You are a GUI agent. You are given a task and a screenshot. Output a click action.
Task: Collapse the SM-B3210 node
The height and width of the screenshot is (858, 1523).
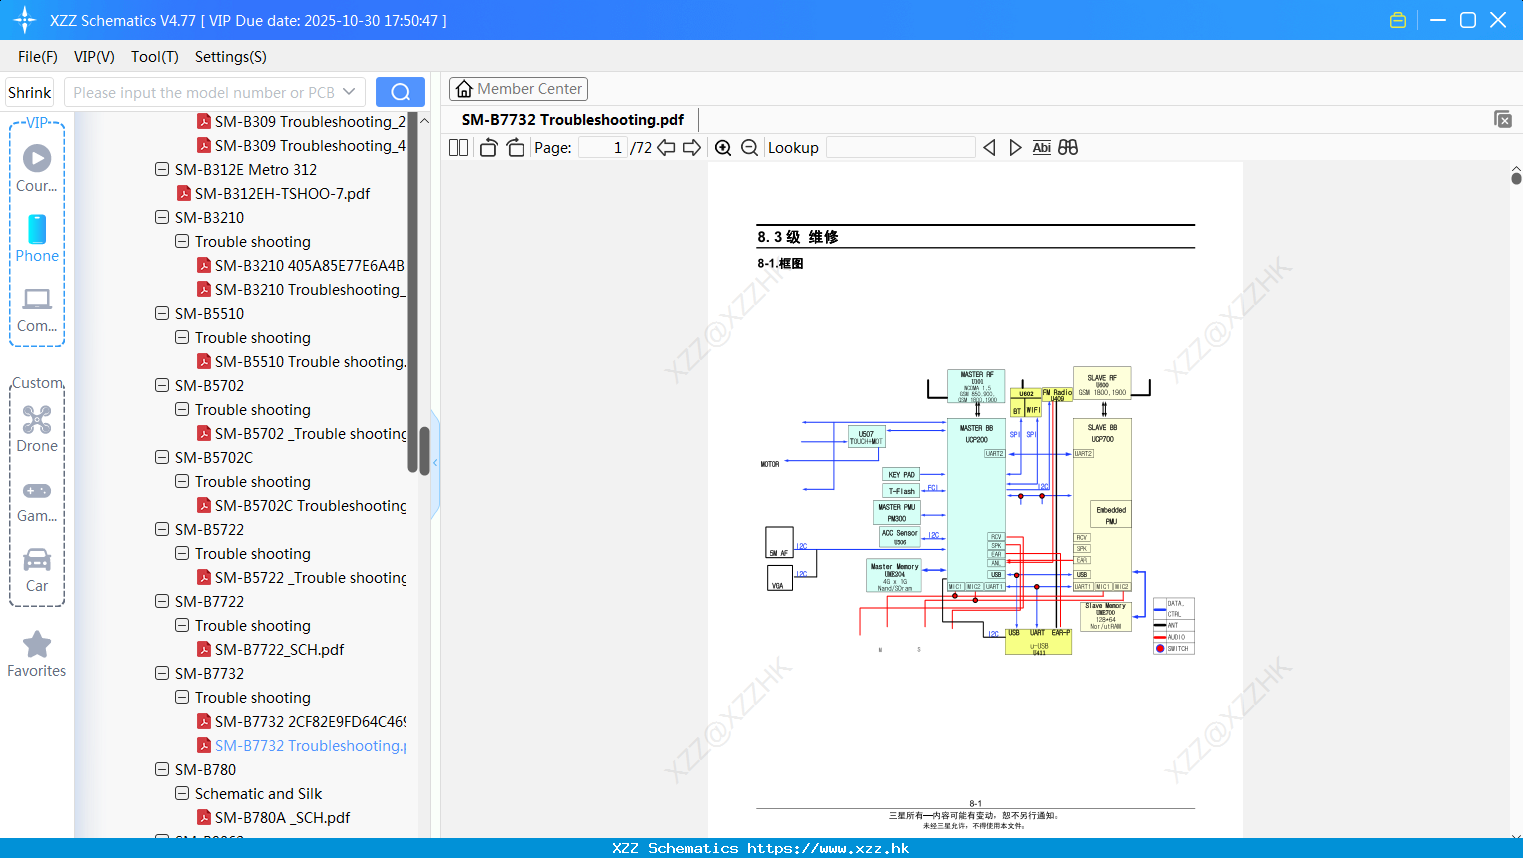point(162,217)
